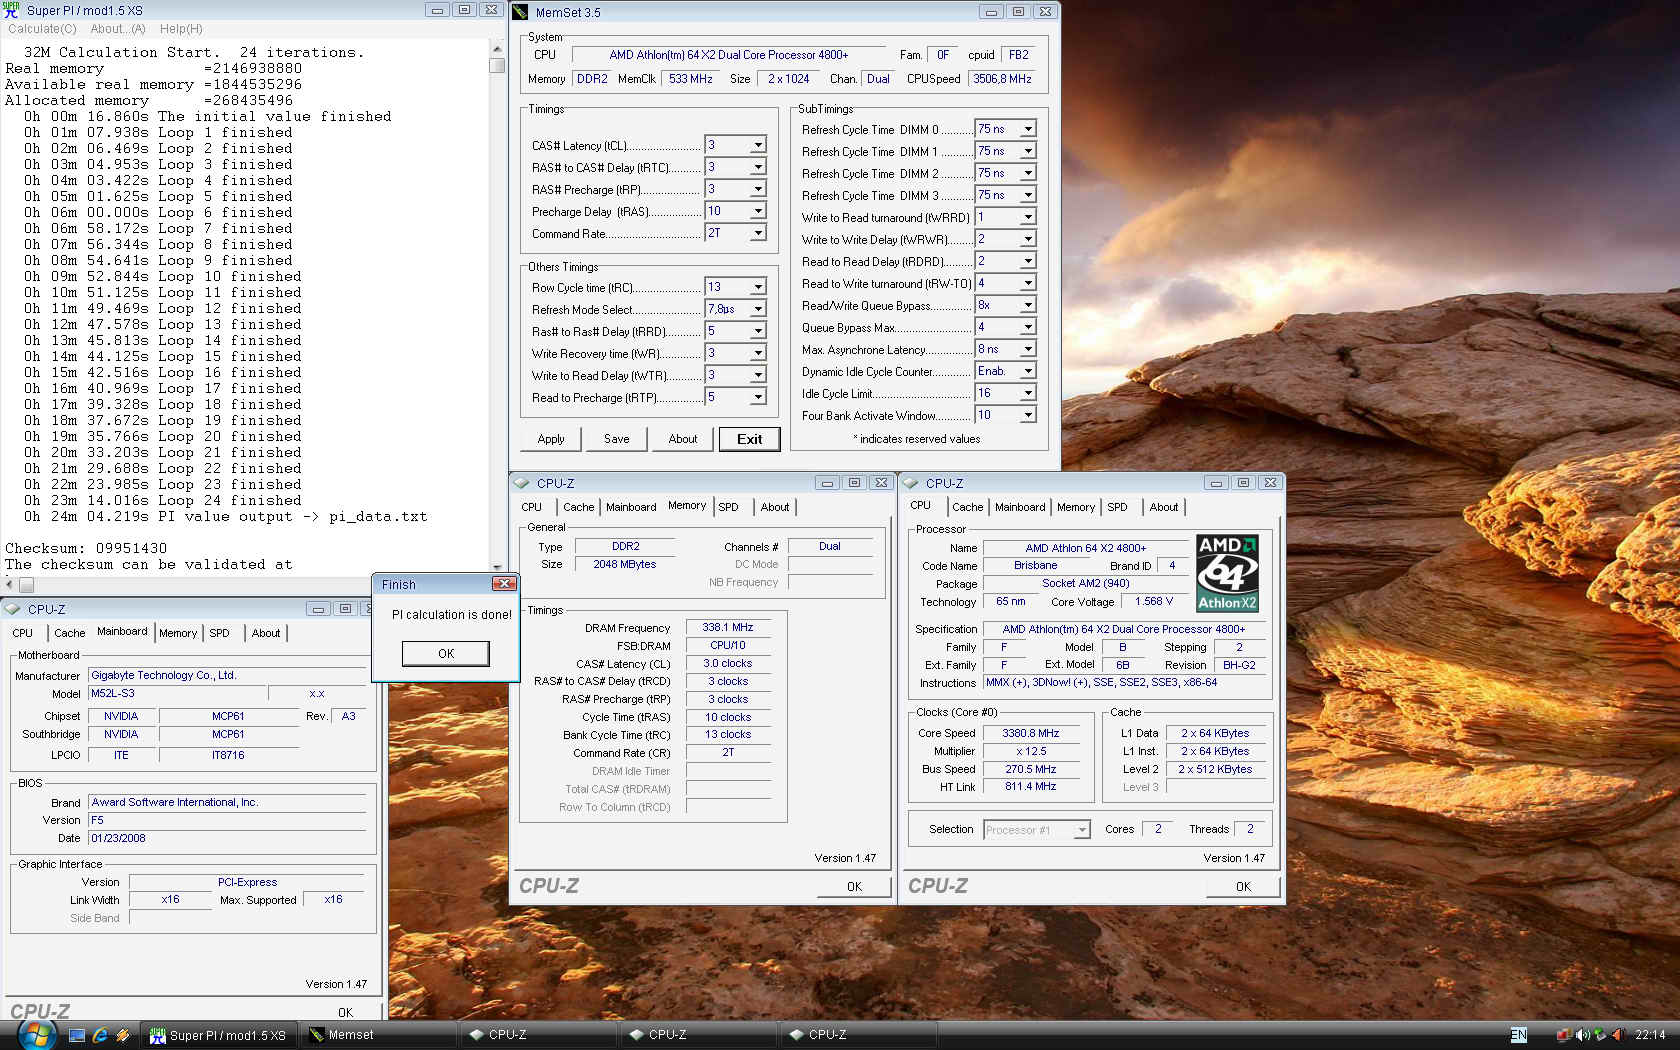1680x1050 pixels.
Task: Minimize the MemSet 3.5 window
Action: [x=991, y=12]
